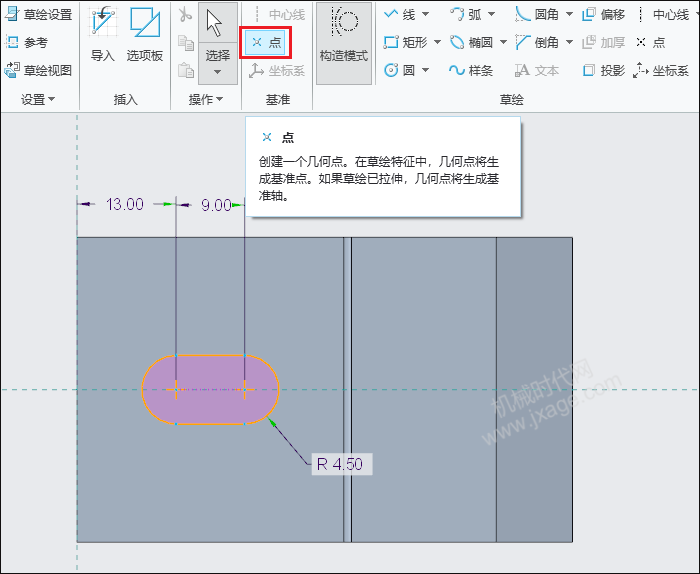
Task: Click 点 in the 草绘 group
Action: [x=650, y=42]
